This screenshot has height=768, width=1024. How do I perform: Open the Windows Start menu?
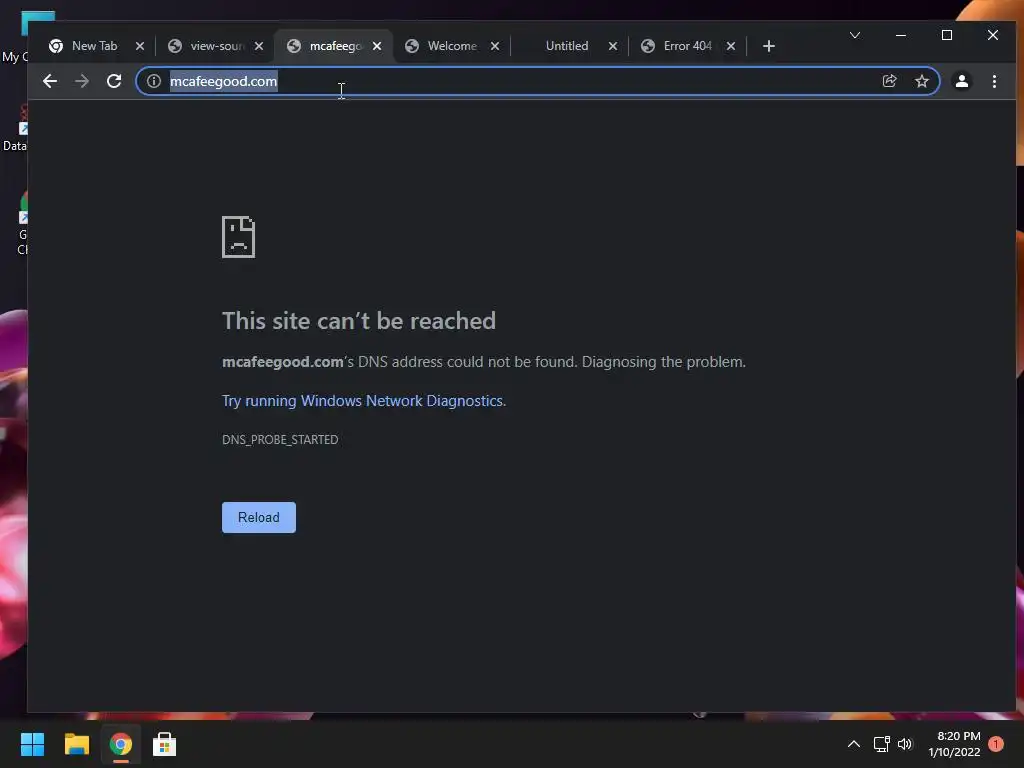[x=32, y=744]
